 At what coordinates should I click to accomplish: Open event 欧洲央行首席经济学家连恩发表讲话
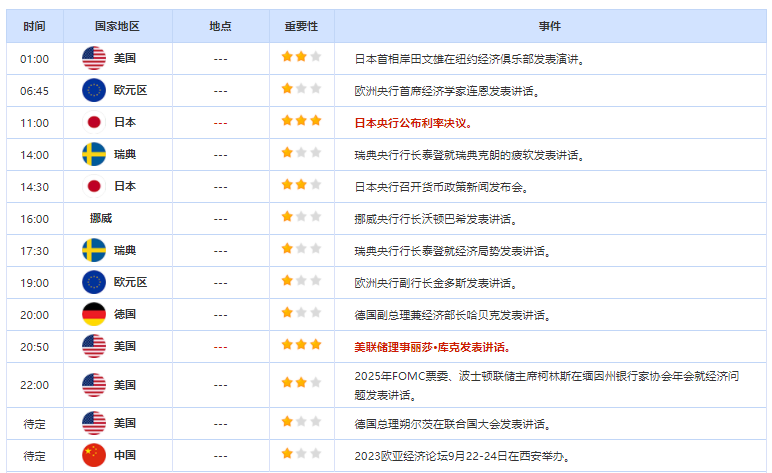(447, 91)
